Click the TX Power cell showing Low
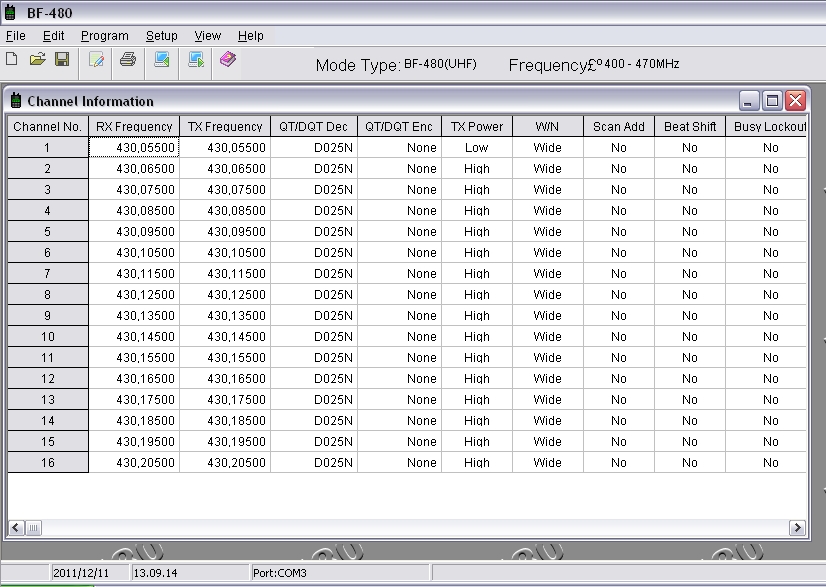 click(477, 148)
